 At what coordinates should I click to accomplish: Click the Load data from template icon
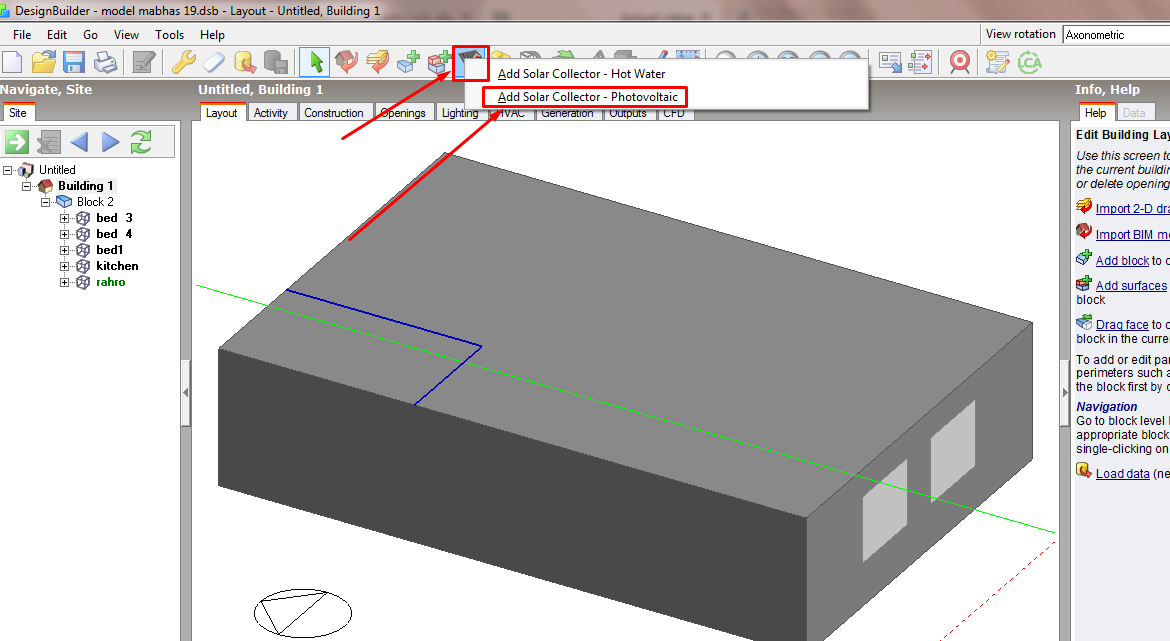245,62
